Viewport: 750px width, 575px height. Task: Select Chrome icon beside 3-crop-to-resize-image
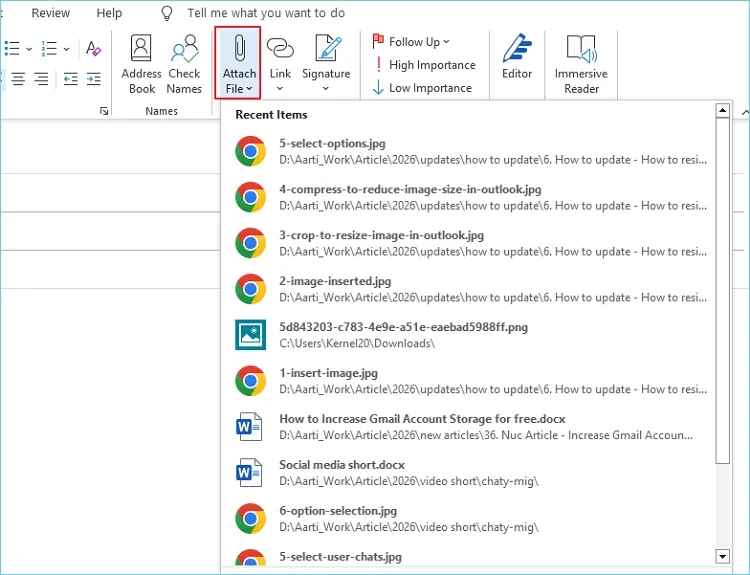coord(250,243)
